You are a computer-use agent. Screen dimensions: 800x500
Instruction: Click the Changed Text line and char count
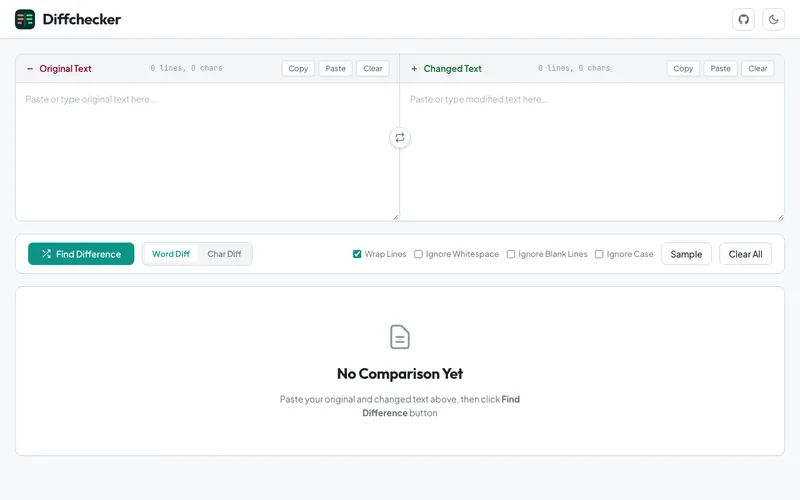574,68
